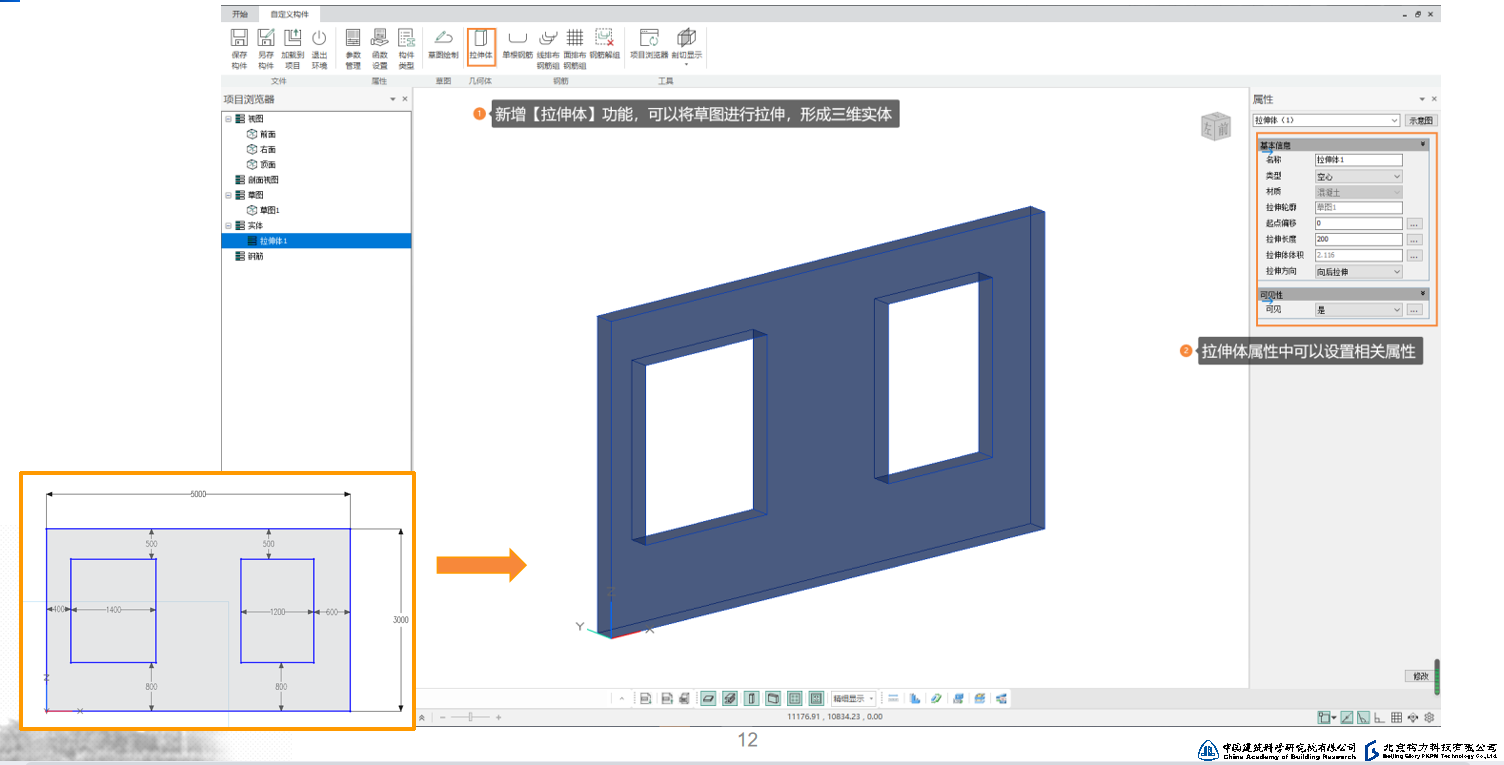Screen dimensions: 1504x765
Task: Select 草图1 in project browser tree
Action: (x=269, y=210)
